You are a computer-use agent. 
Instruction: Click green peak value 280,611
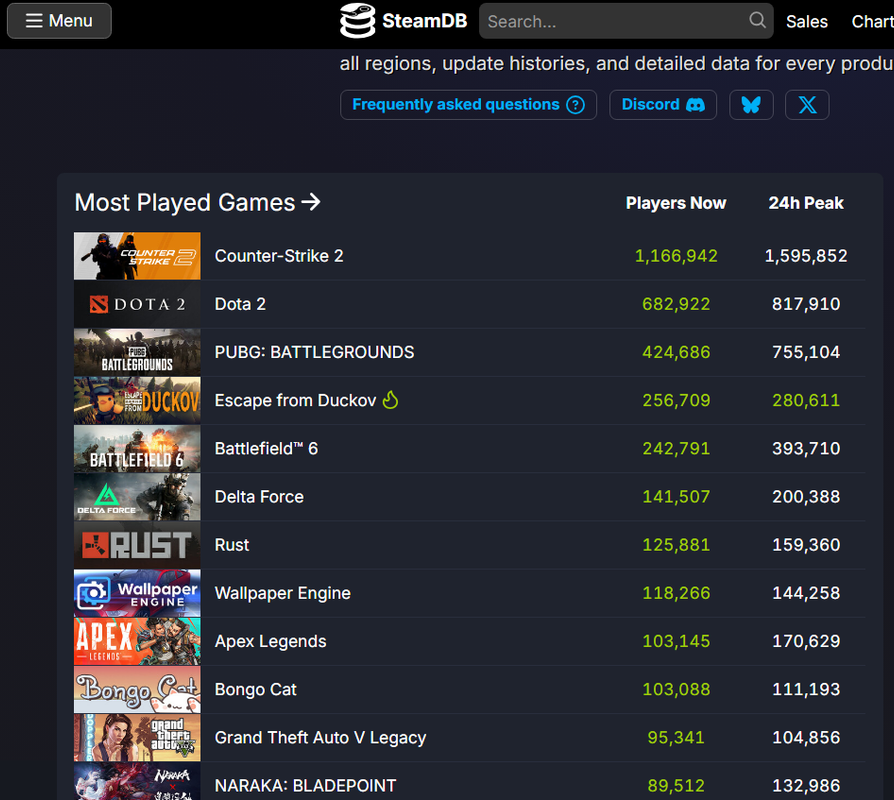coord(806,401)
